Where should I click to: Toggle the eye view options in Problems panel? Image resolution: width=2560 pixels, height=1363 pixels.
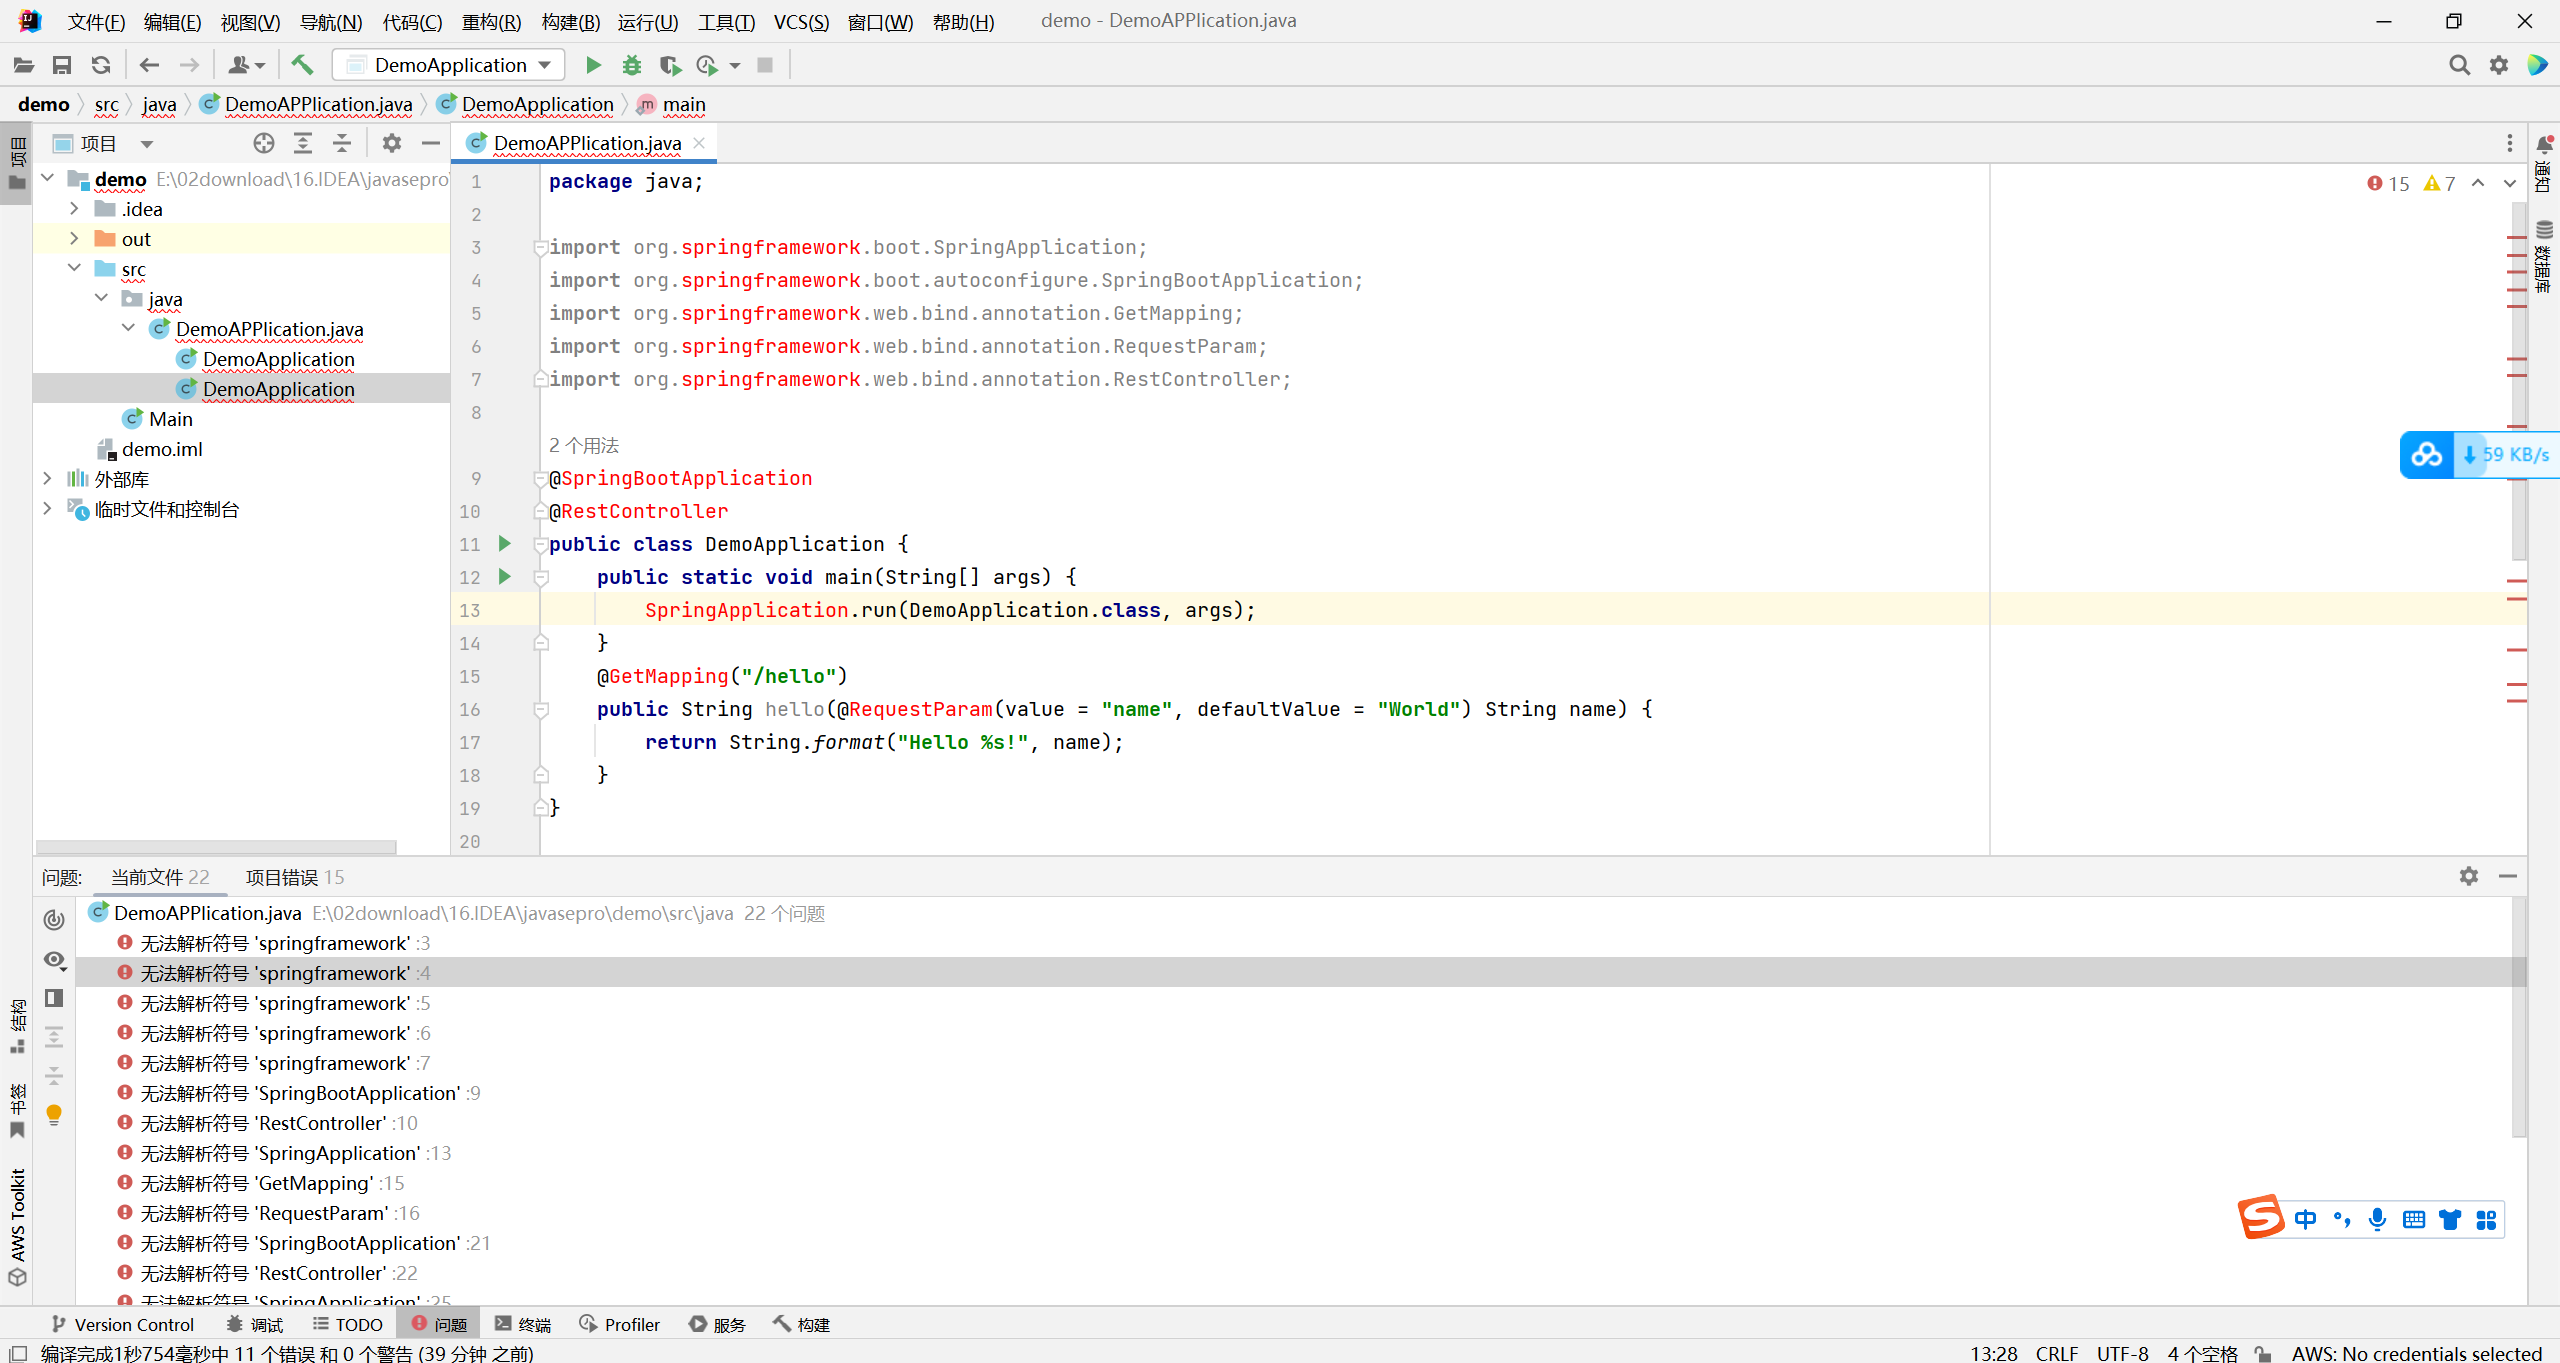click(54, 959)
